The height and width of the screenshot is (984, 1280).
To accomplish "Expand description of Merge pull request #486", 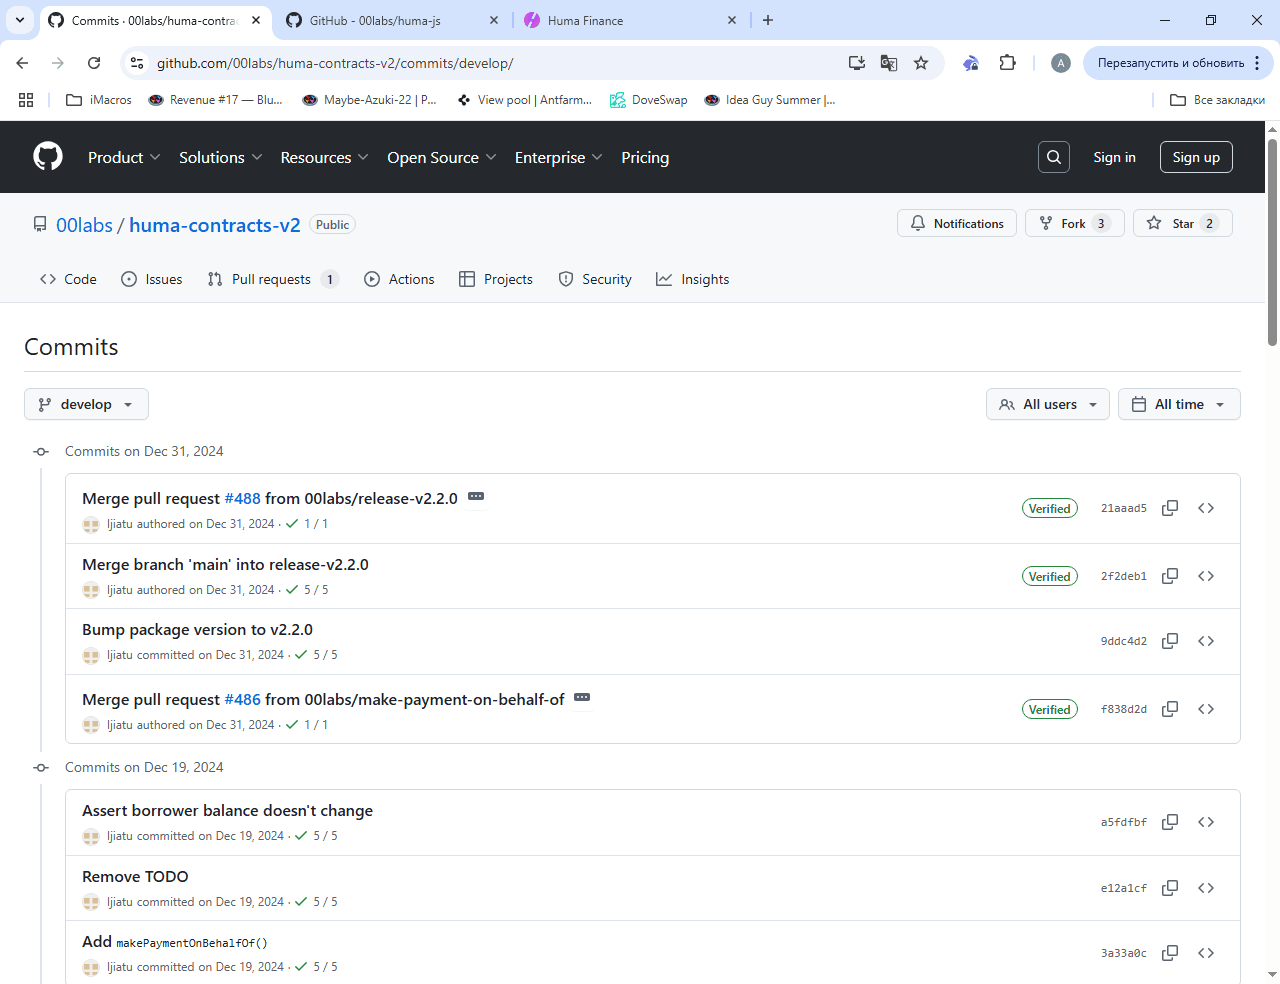I will click(582, 698).
